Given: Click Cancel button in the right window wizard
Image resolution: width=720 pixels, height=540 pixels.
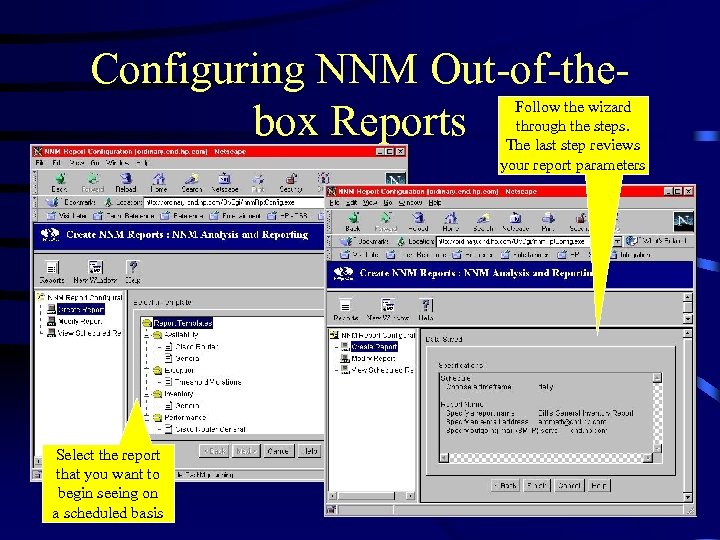Looking at the screenshot, I should pos(569,485).
